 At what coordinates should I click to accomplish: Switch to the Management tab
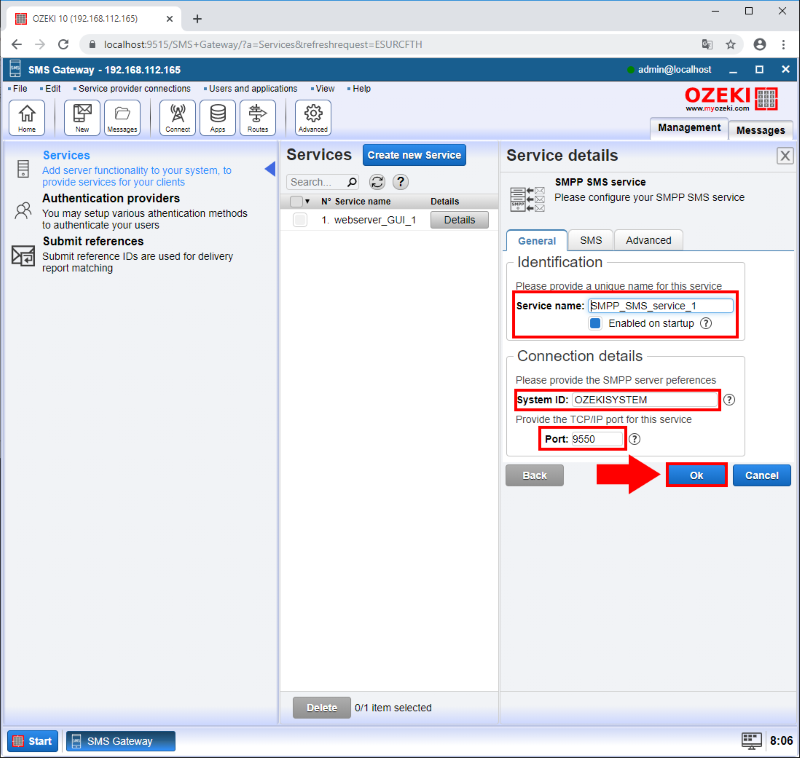(689, 128)
